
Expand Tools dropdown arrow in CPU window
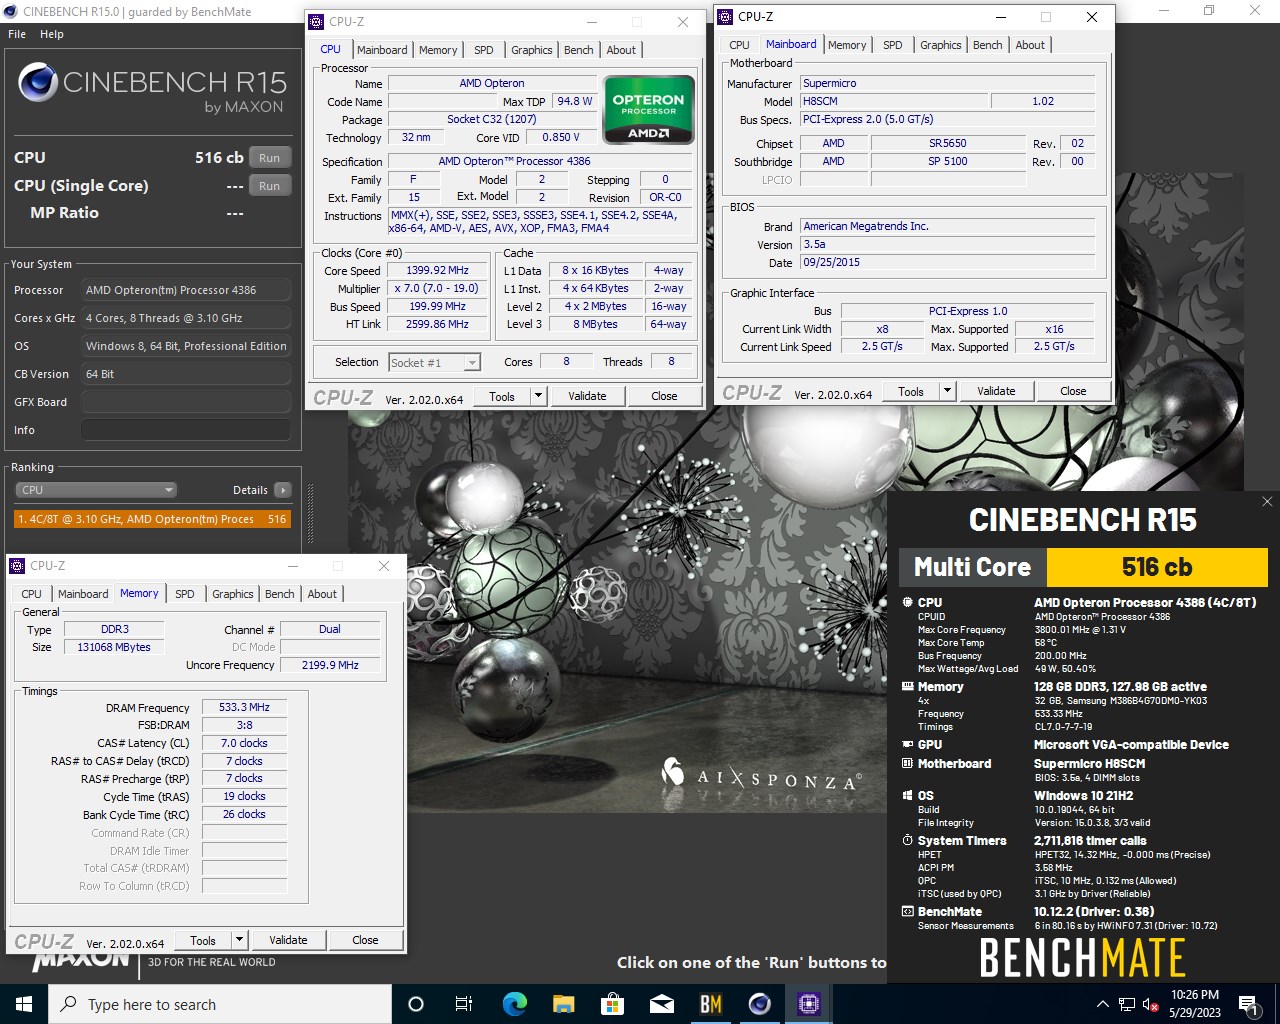[538, 396]
